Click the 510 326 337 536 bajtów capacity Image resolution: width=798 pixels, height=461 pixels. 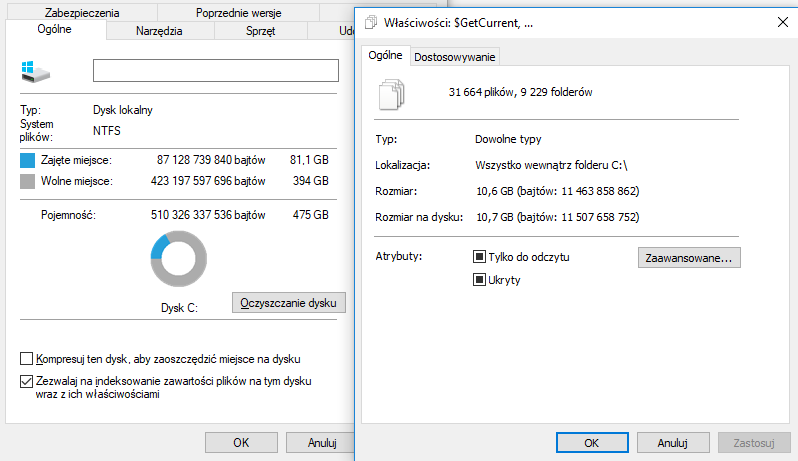pos(208,215)
